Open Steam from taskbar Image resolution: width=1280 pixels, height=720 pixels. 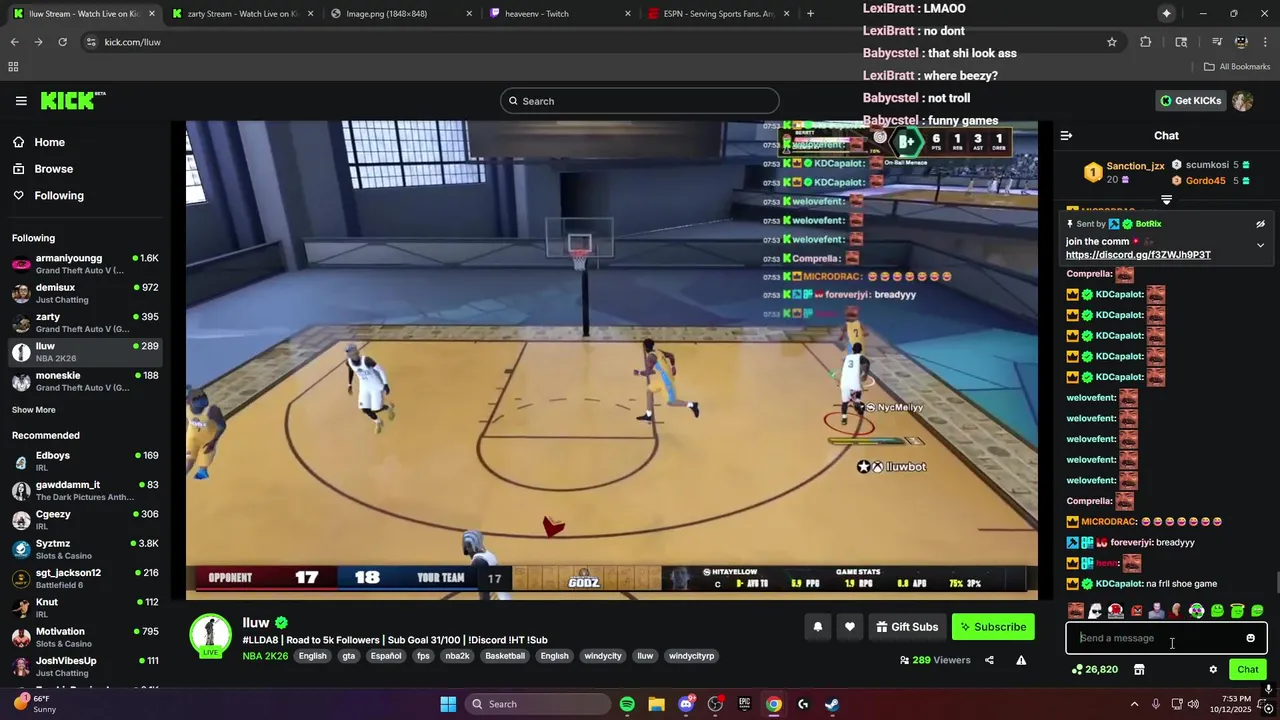click(x=832, y=704)
